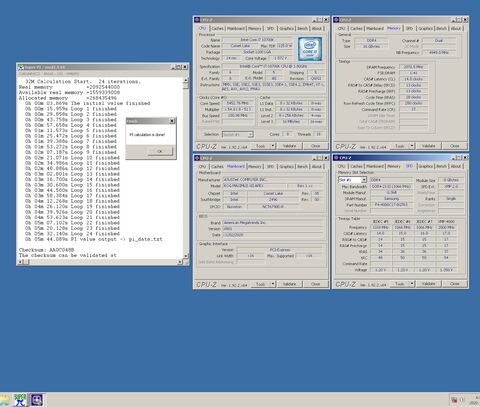The image size is (480, 407).
Task: Click motherboard Manufacturer field in Mainboard window
Action: 273,179
